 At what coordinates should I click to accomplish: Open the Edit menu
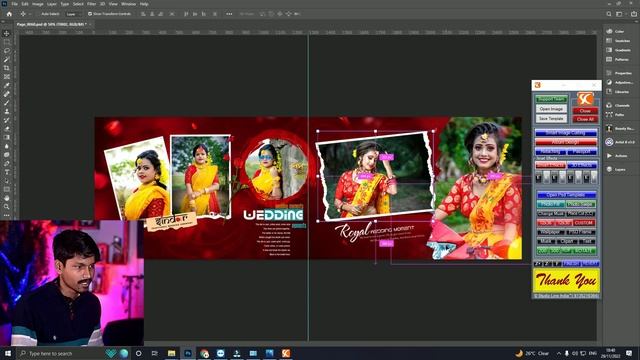click(25, 4)
